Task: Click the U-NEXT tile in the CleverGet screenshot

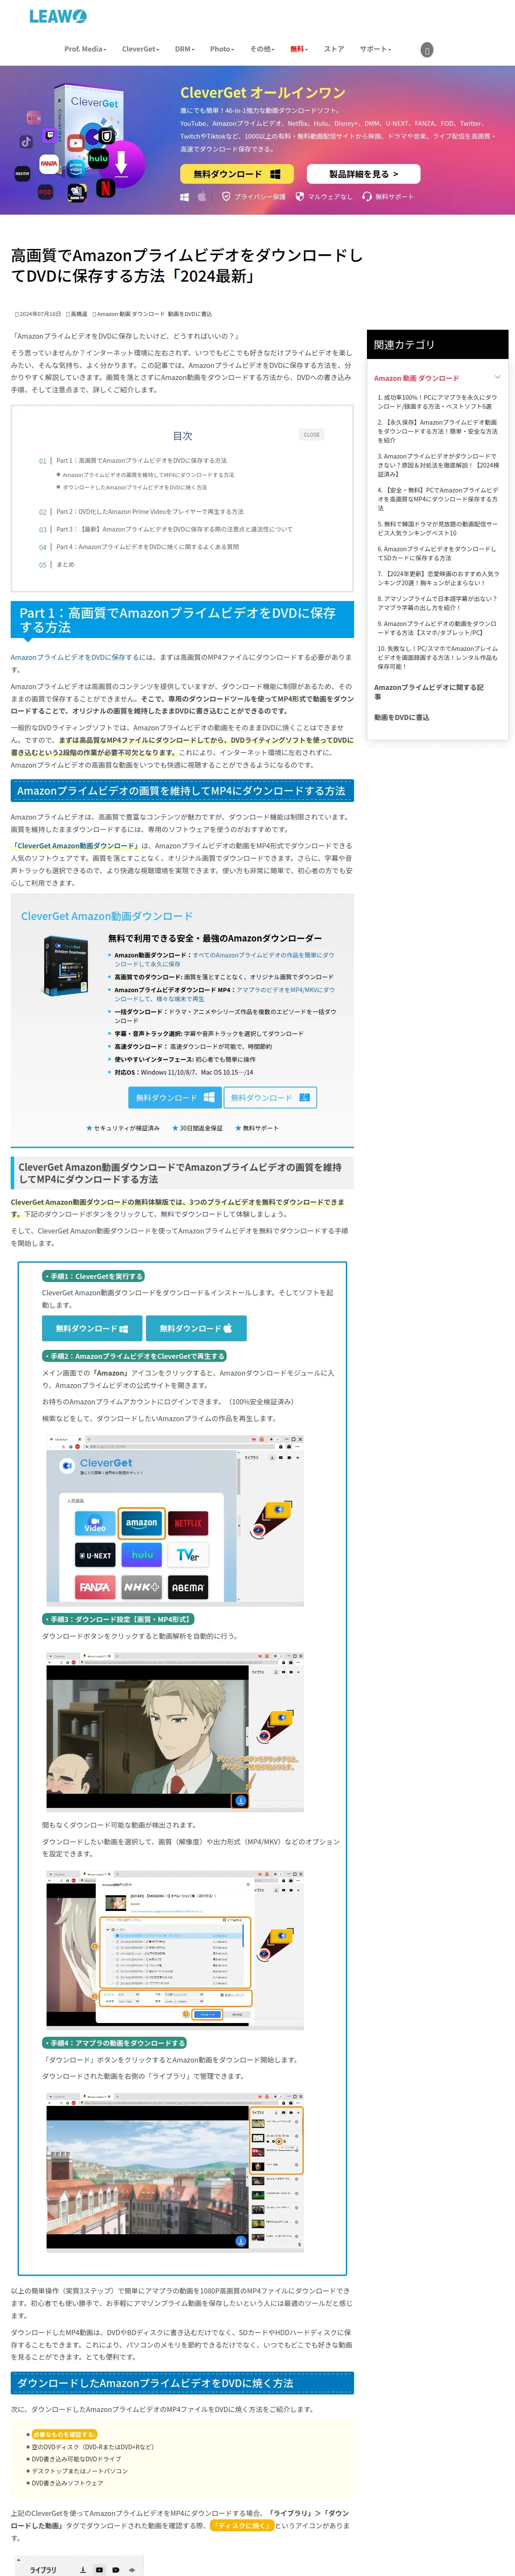Action: click(x=95, y=1555)
